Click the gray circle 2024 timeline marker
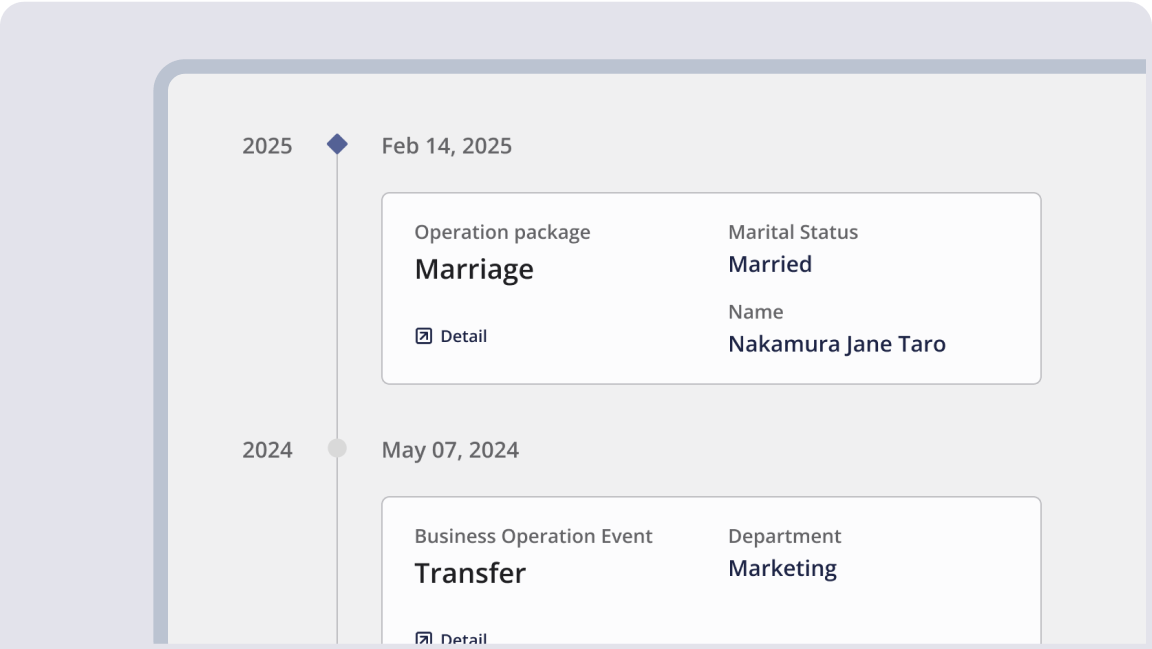The width and height of the screenshot is (1152, 649). 337,449
